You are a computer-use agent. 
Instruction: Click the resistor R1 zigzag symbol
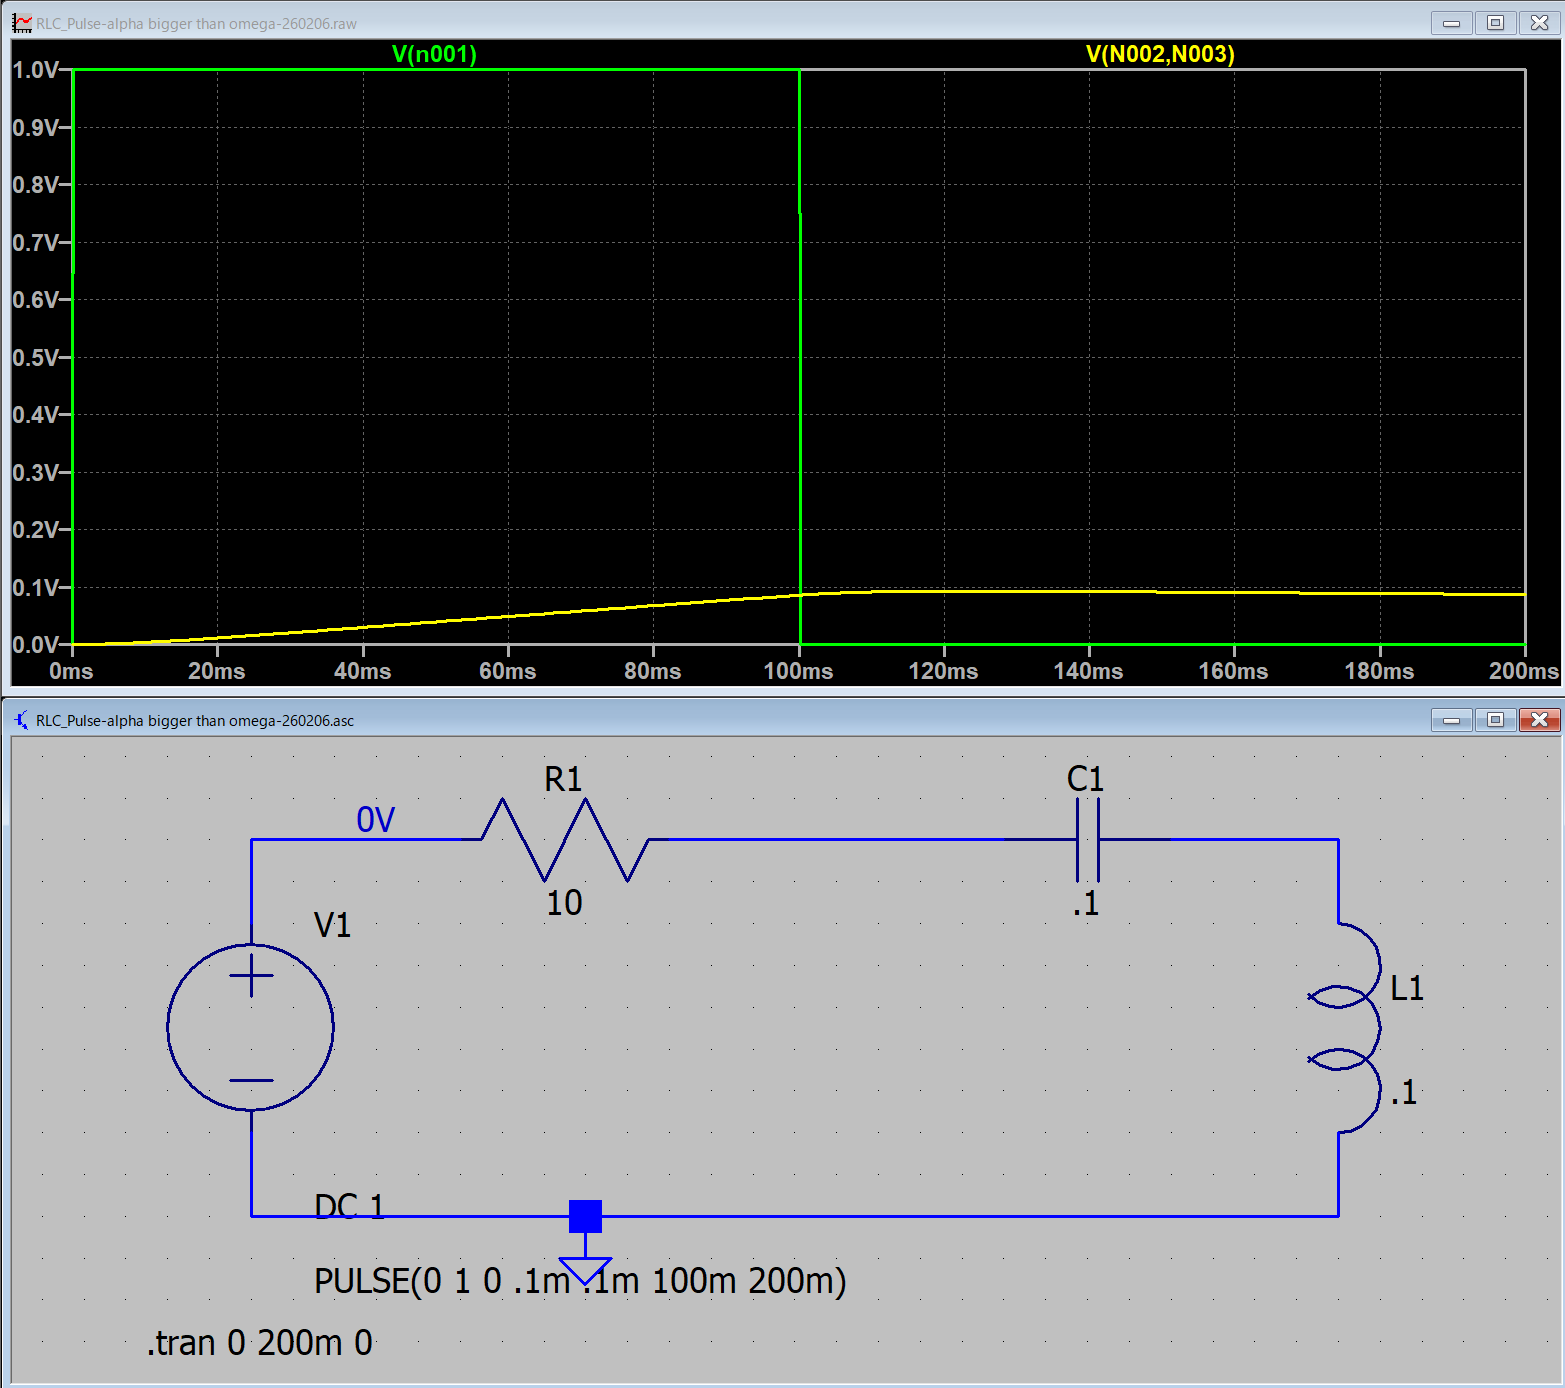[x=565, y=840]
